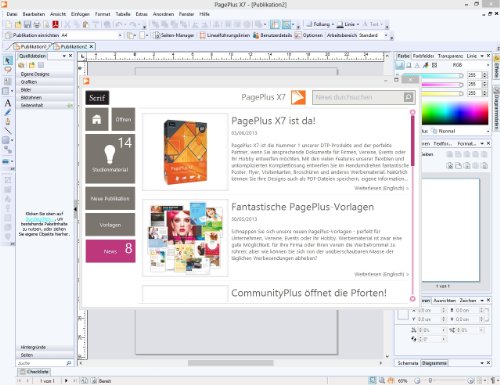Select the Pointer tool in left toolbar

pos(7,60)
